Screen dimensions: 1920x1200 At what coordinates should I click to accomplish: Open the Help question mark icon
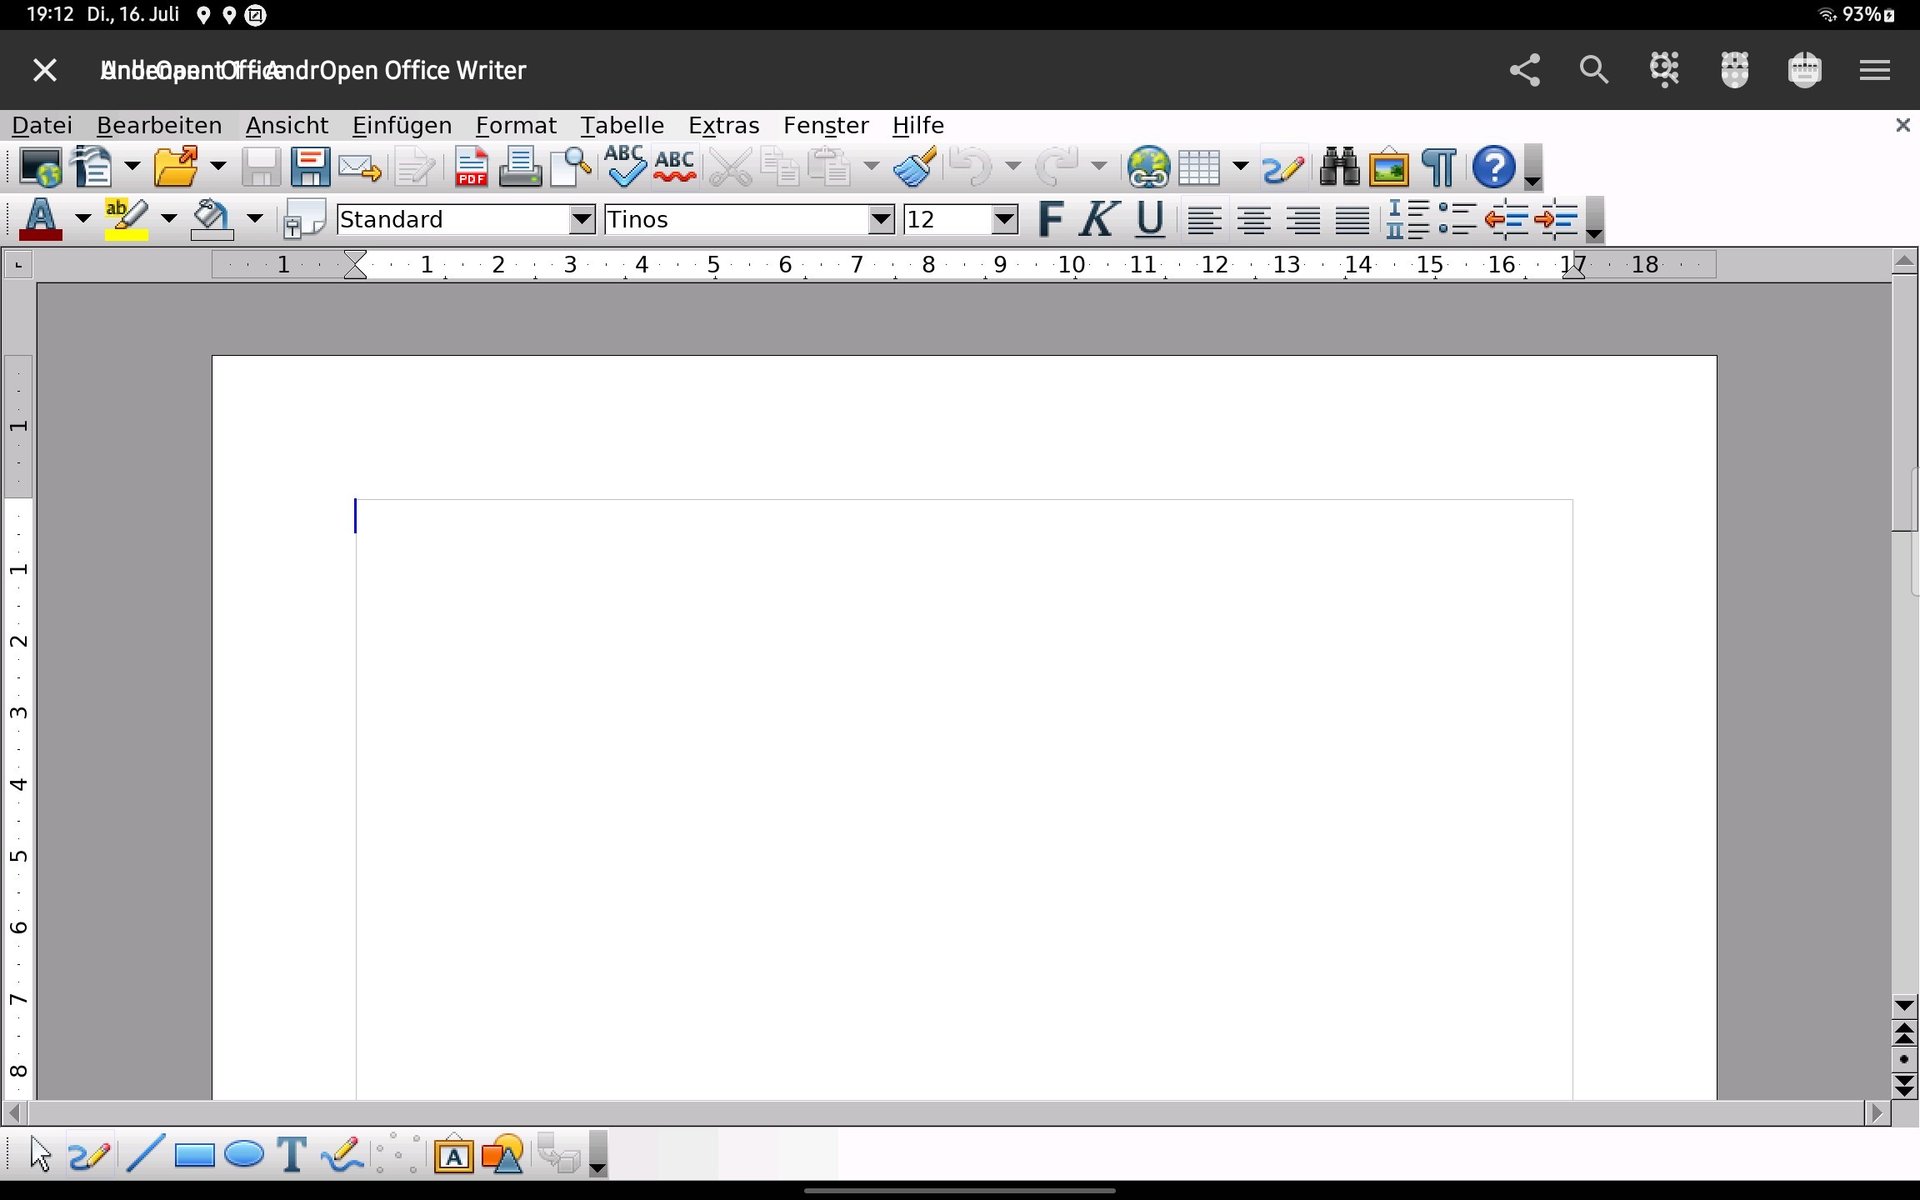[x=1492, y=167]
